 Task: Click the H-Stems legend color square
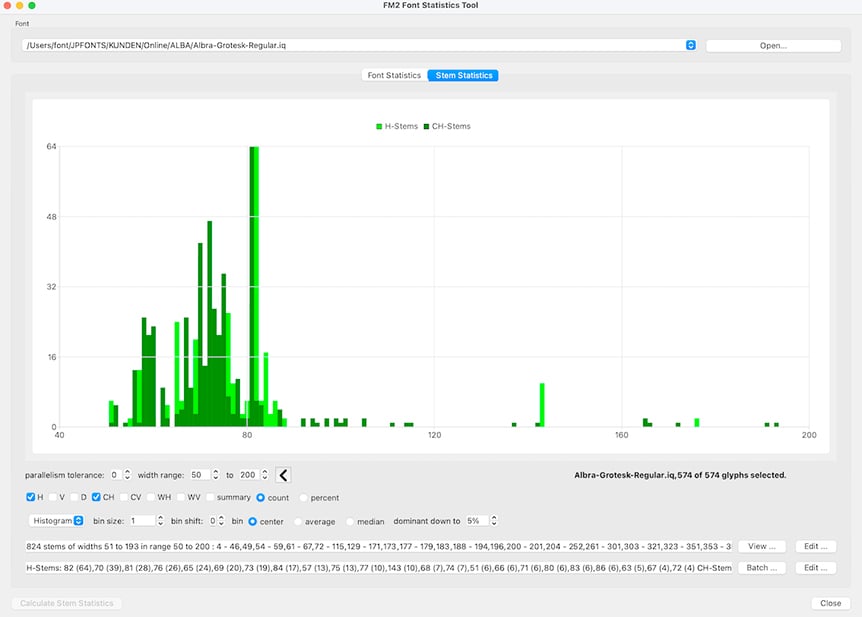pyautogui.click(x=379, y=126)
